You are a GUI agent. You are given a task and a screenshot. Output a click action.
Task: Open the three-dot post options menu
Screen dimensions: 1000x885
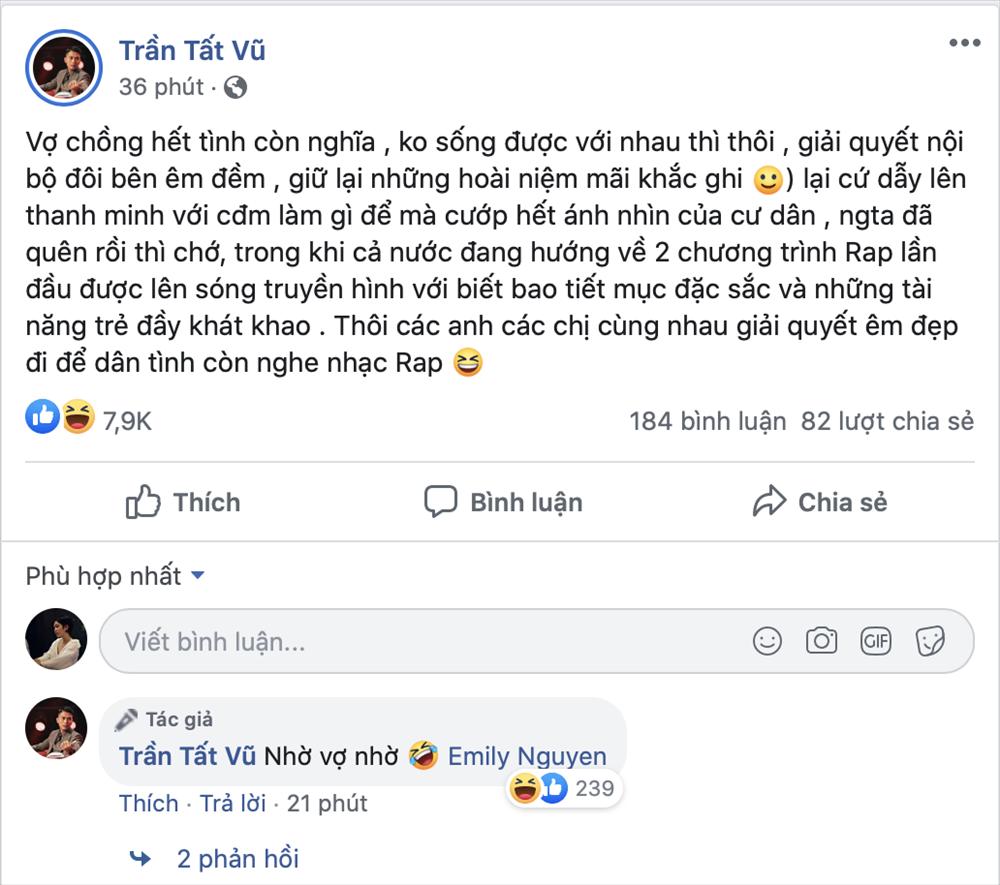(x=965, y=44)
